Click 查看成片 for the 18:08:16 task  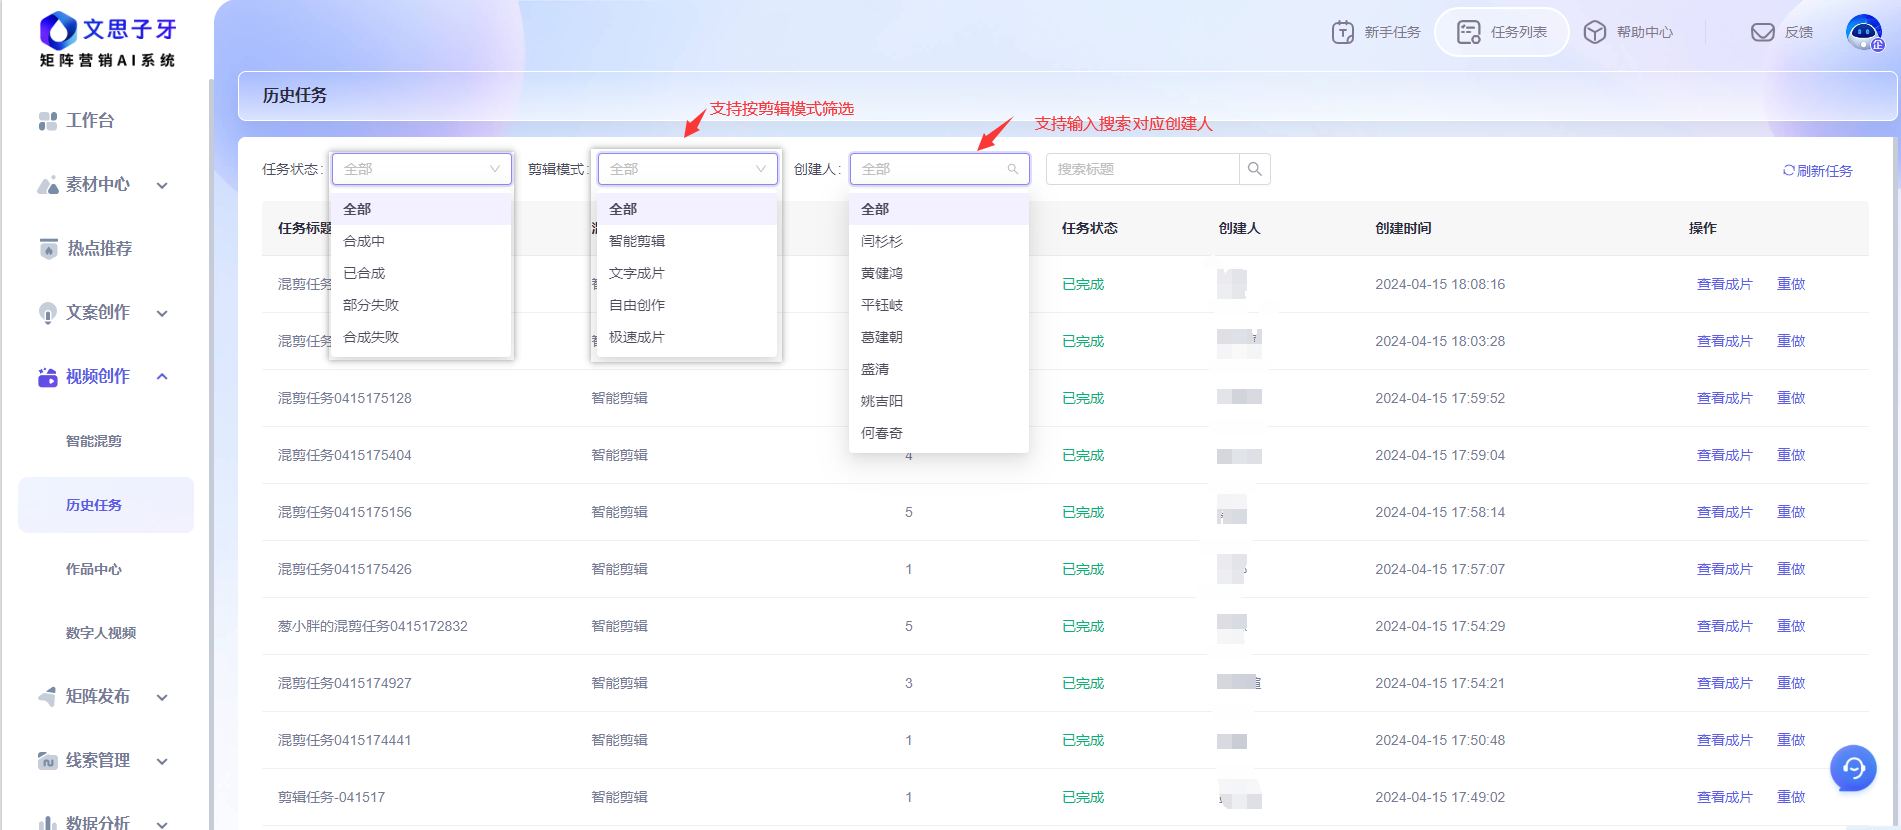pyautogui.click(x=1724, y=284)
